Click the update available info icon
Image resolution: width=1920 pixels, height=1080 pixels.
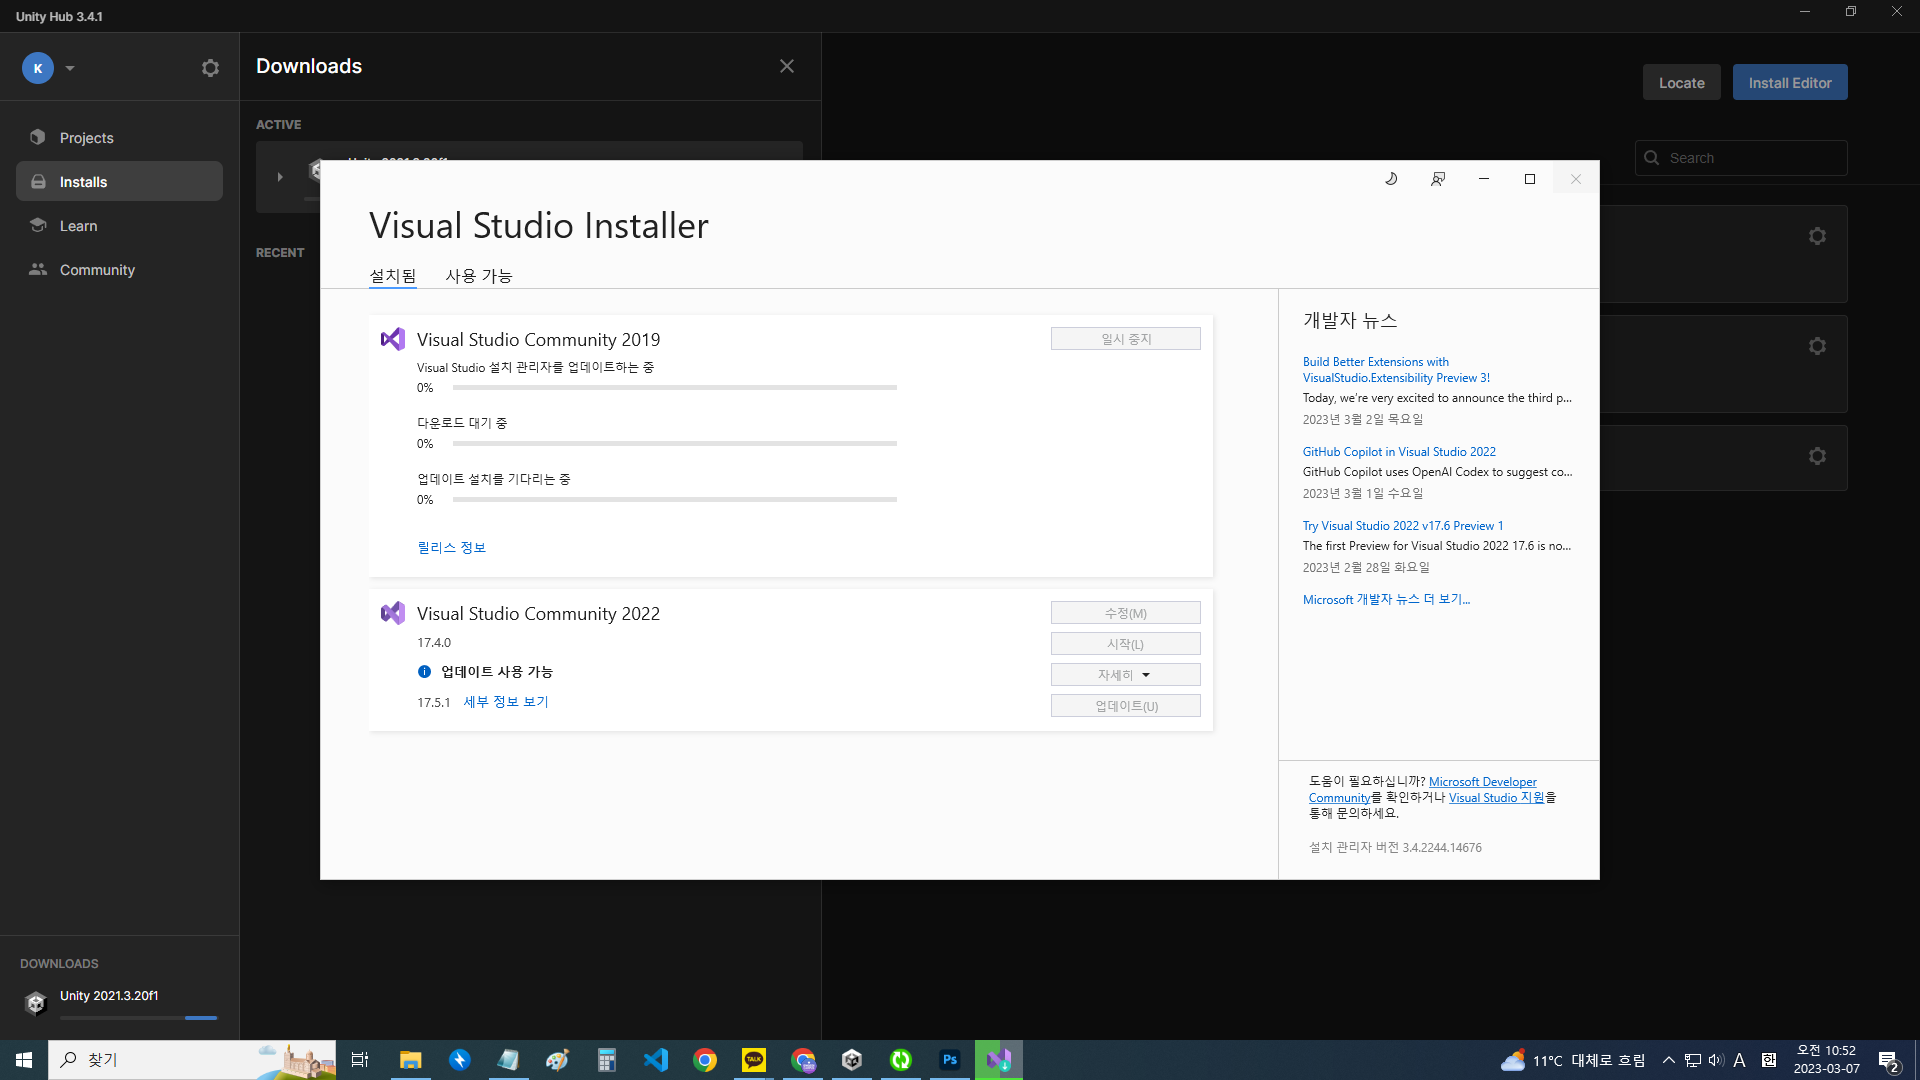424,672
